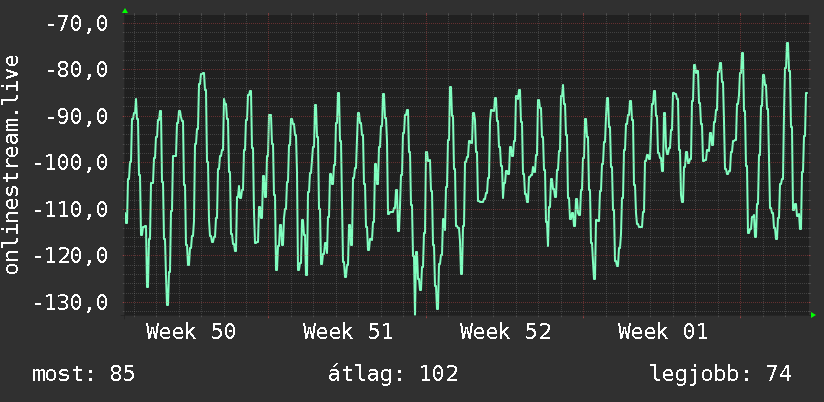
Task: Click the '-90,0' y-axis value
Action: coord(77,117)
